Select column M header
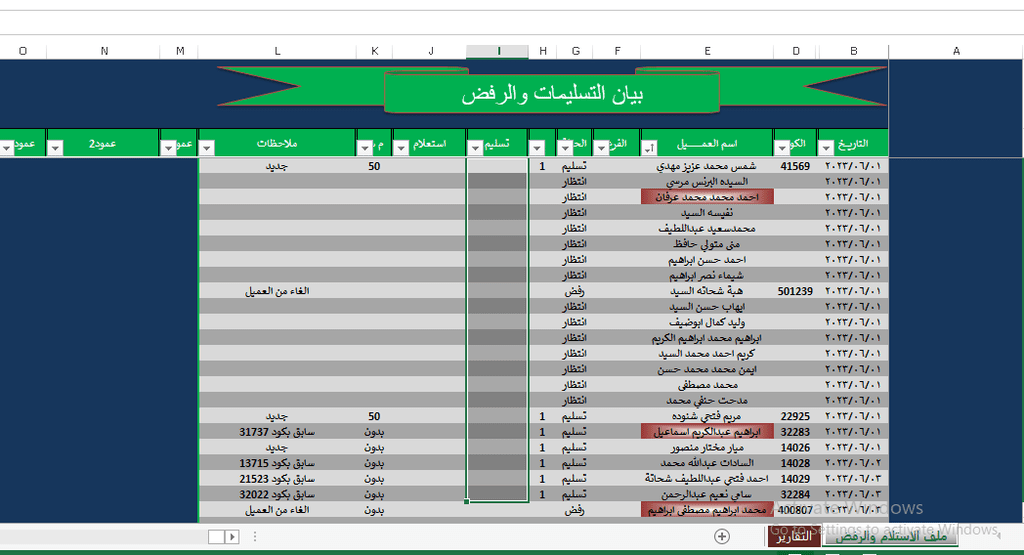Image resolution: width=1024 pixels, height=555 pixels. point(180,51)
